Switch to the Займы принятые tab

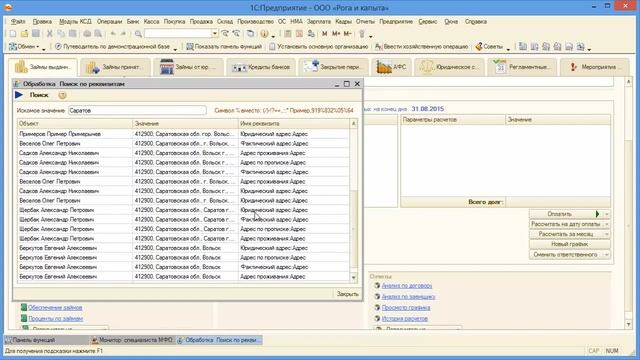coord(115,67)
